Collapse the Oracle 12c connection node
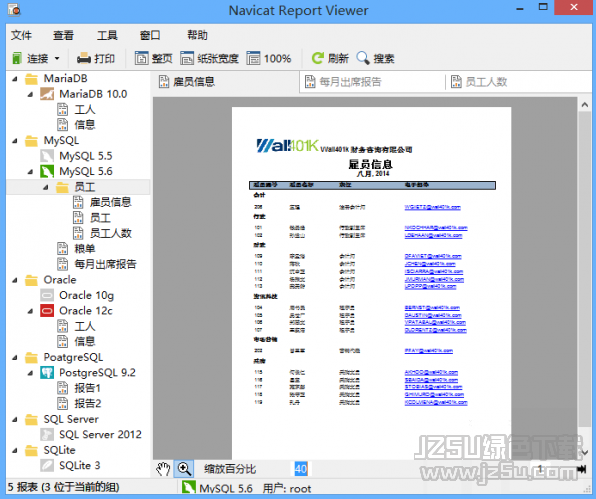 30,311
